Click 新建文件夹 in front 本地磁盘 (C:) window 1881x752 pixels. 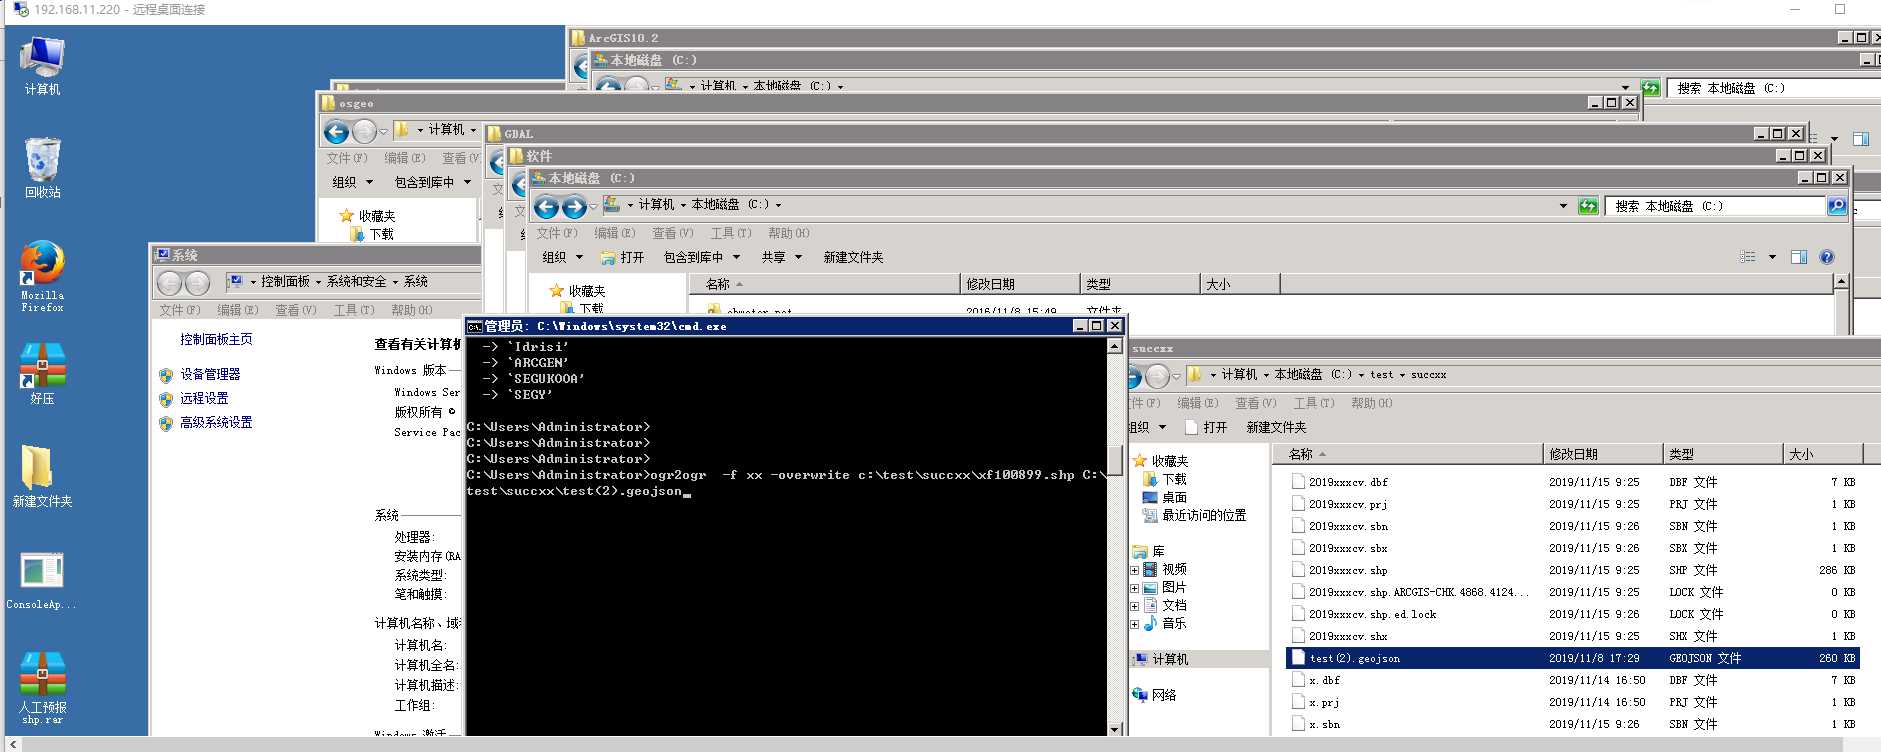pos(853,257)
